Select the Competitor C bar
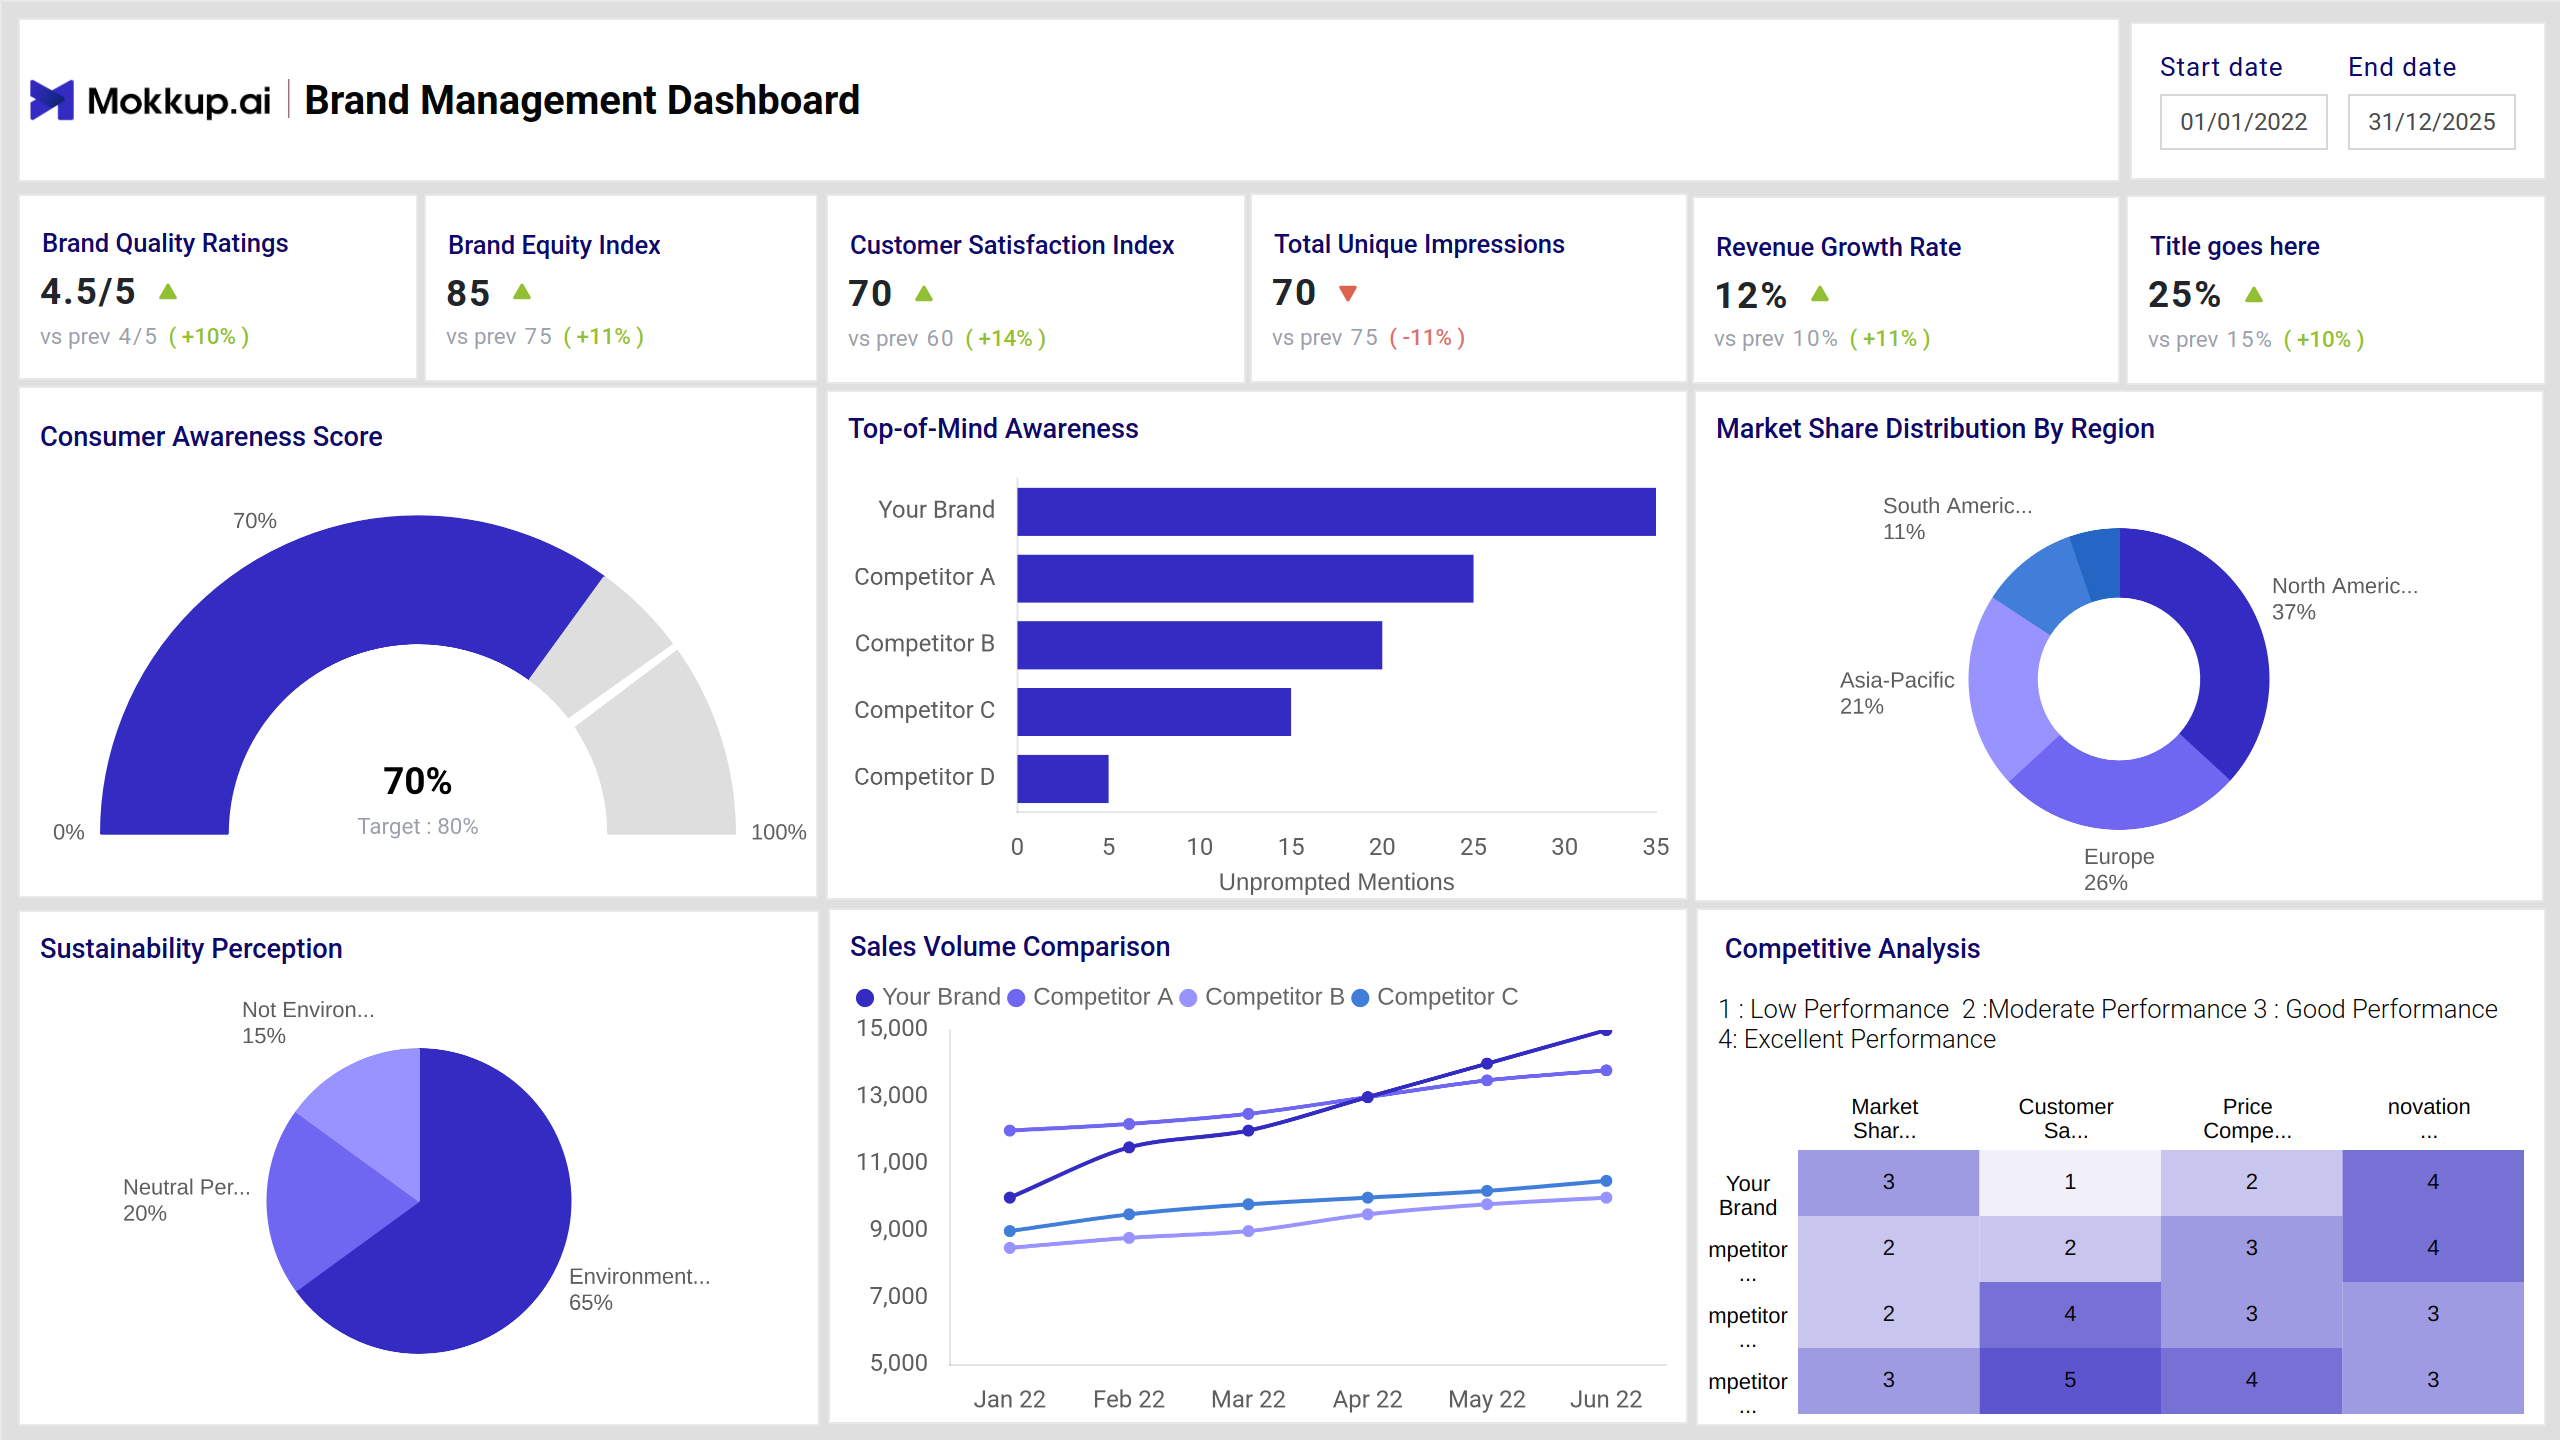 pos(1154,712)
